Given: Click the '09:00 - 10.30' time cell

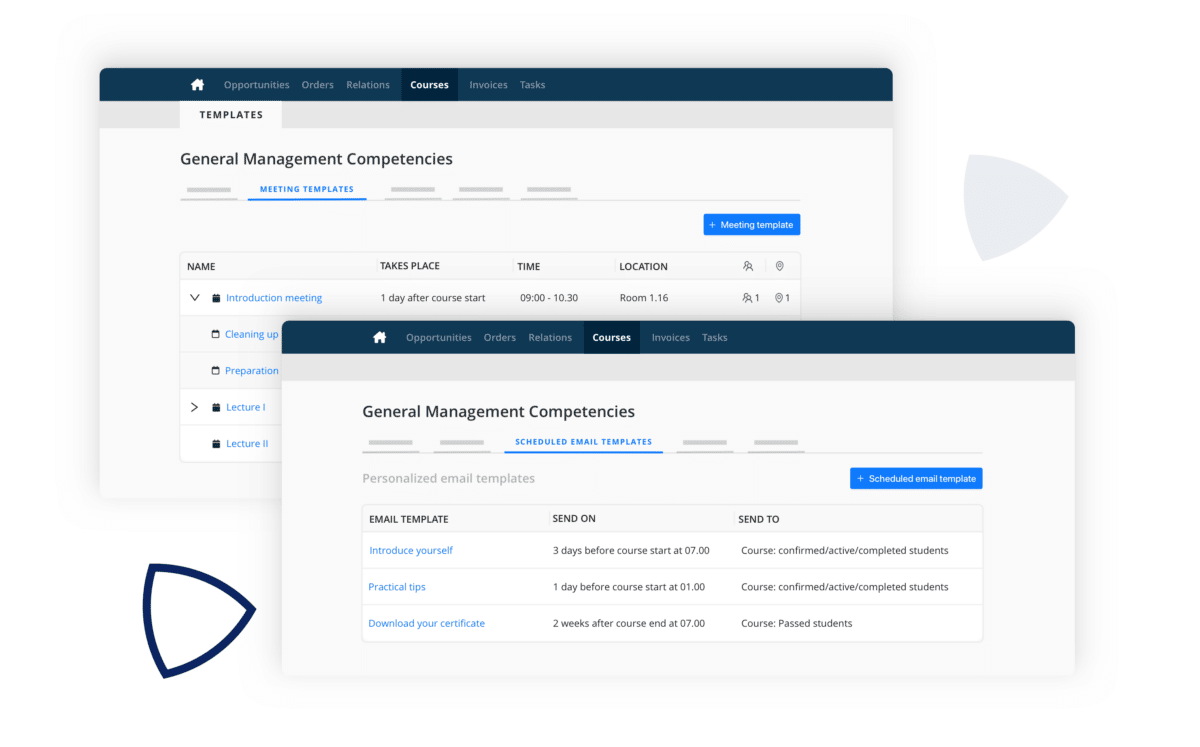Looking at the screenshot, I should 549,298.
